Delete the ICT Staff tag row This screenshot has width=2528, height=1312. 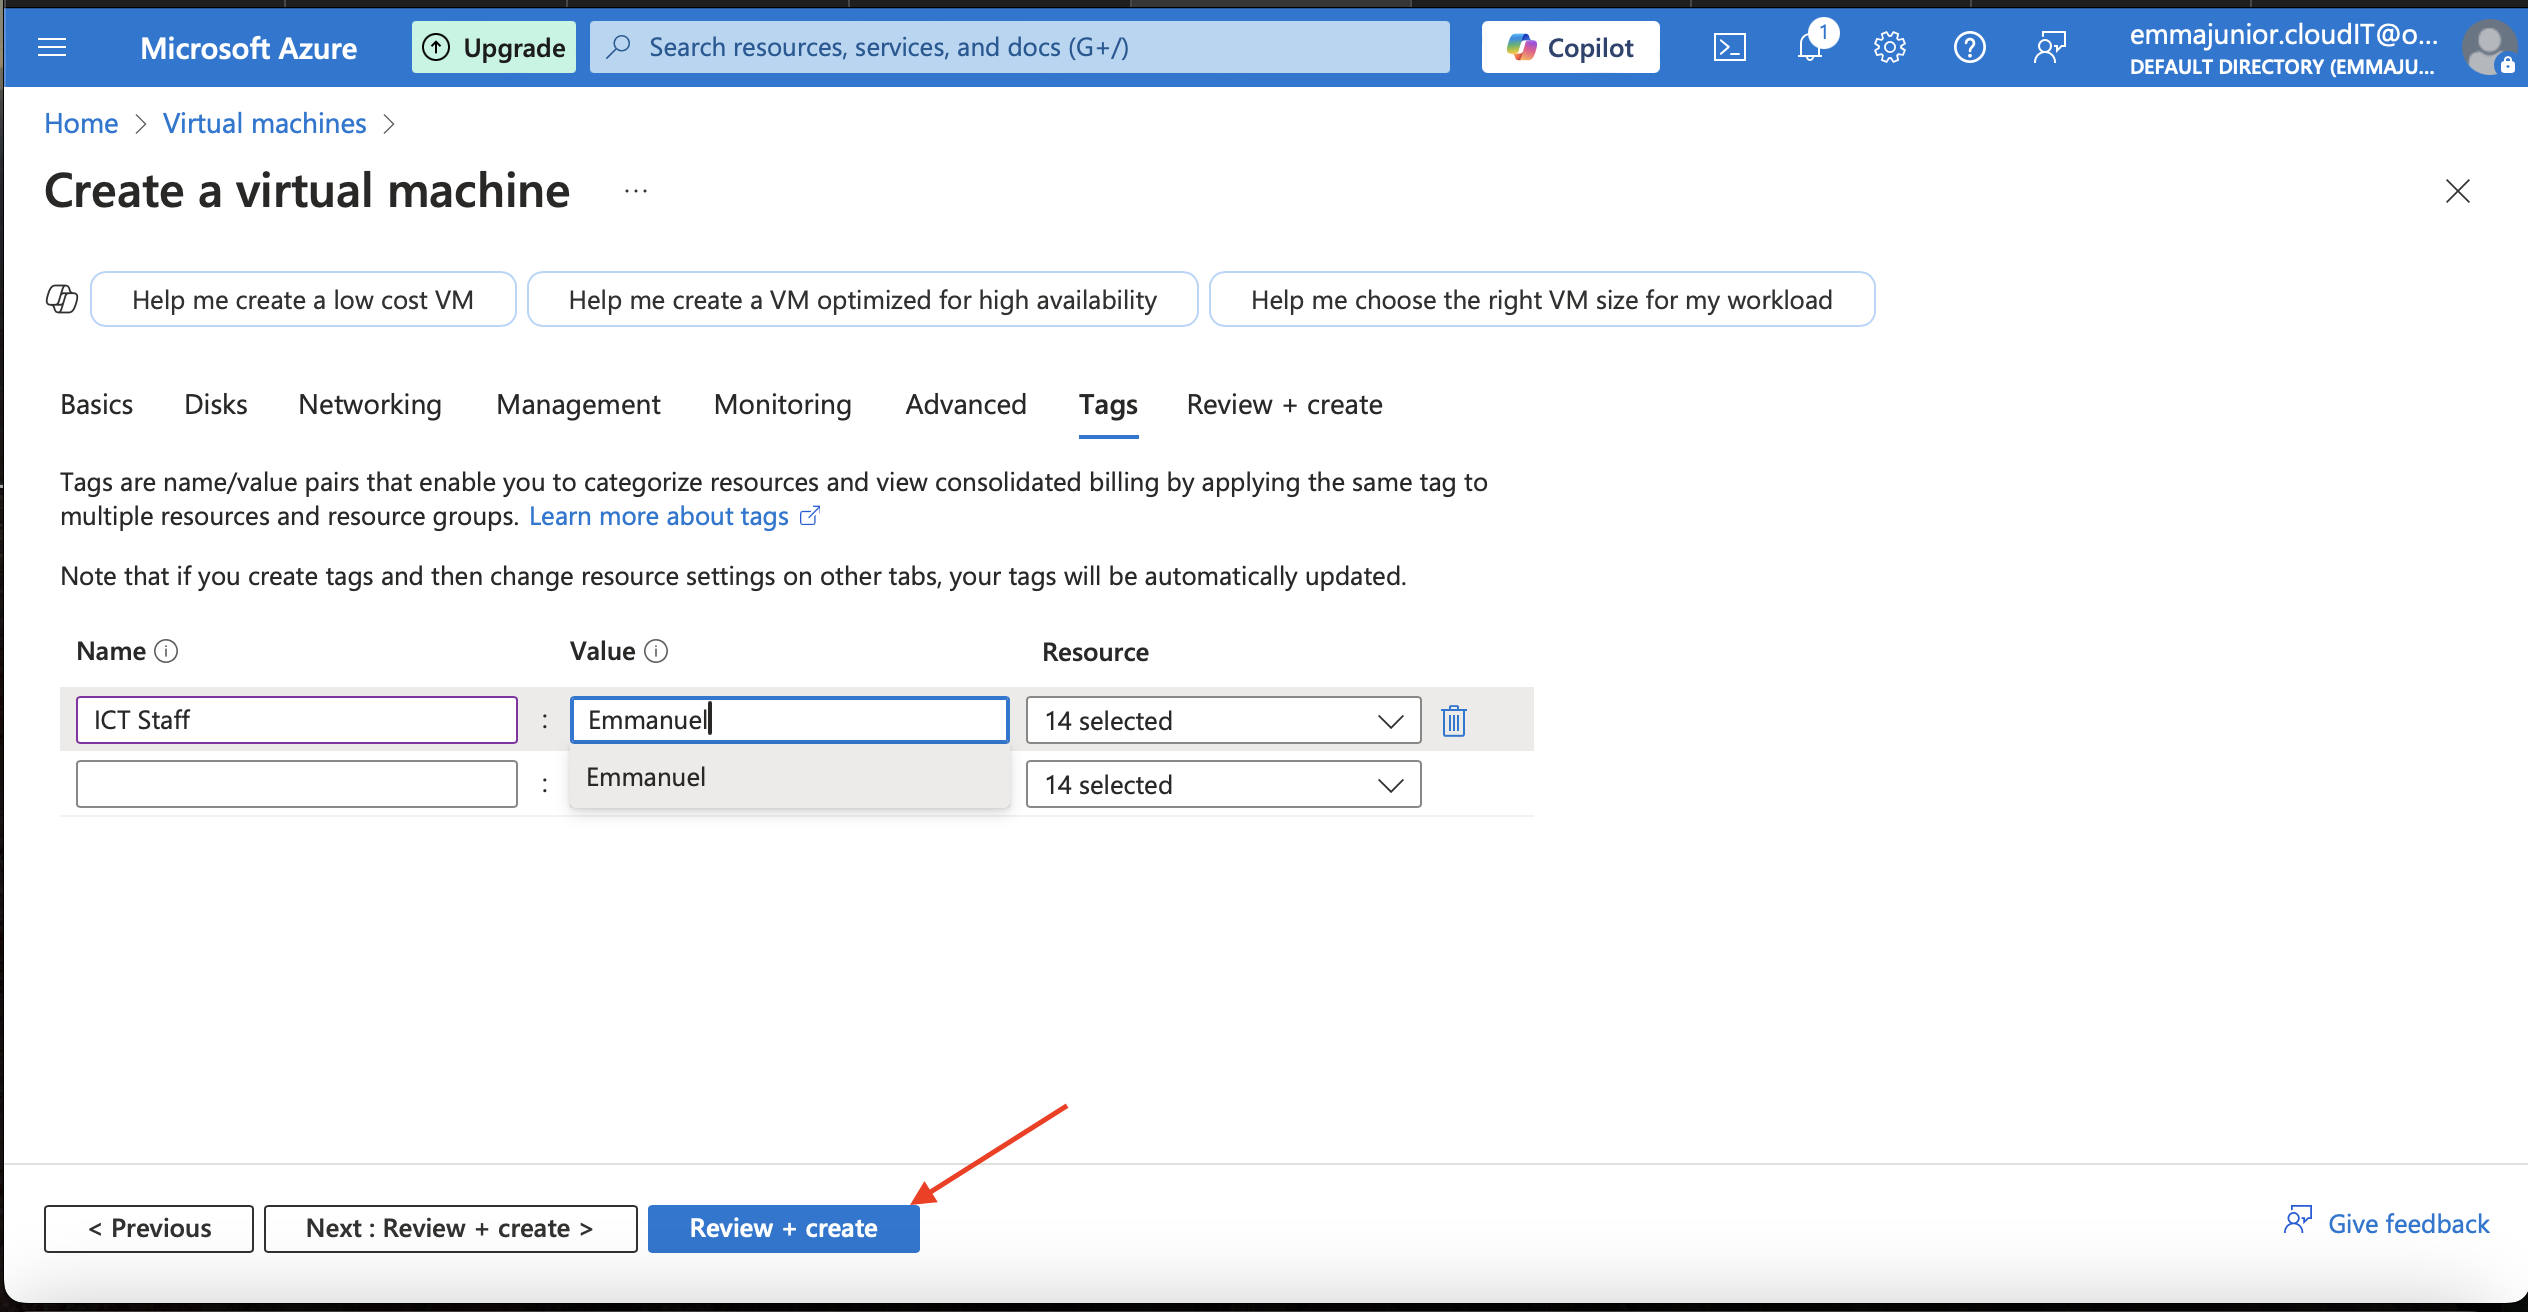click(1454, 720)
